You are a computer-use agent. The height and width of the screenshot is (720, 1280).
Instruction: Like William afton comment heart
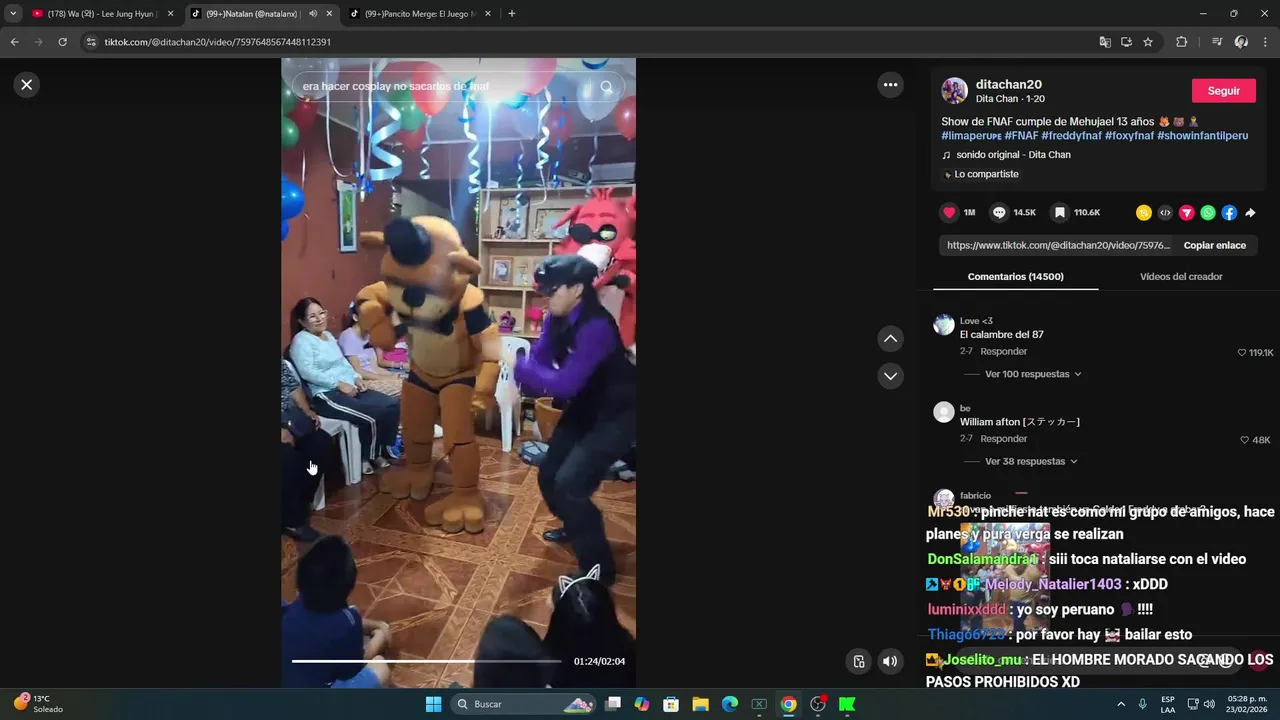click(x=1245, y=440)
